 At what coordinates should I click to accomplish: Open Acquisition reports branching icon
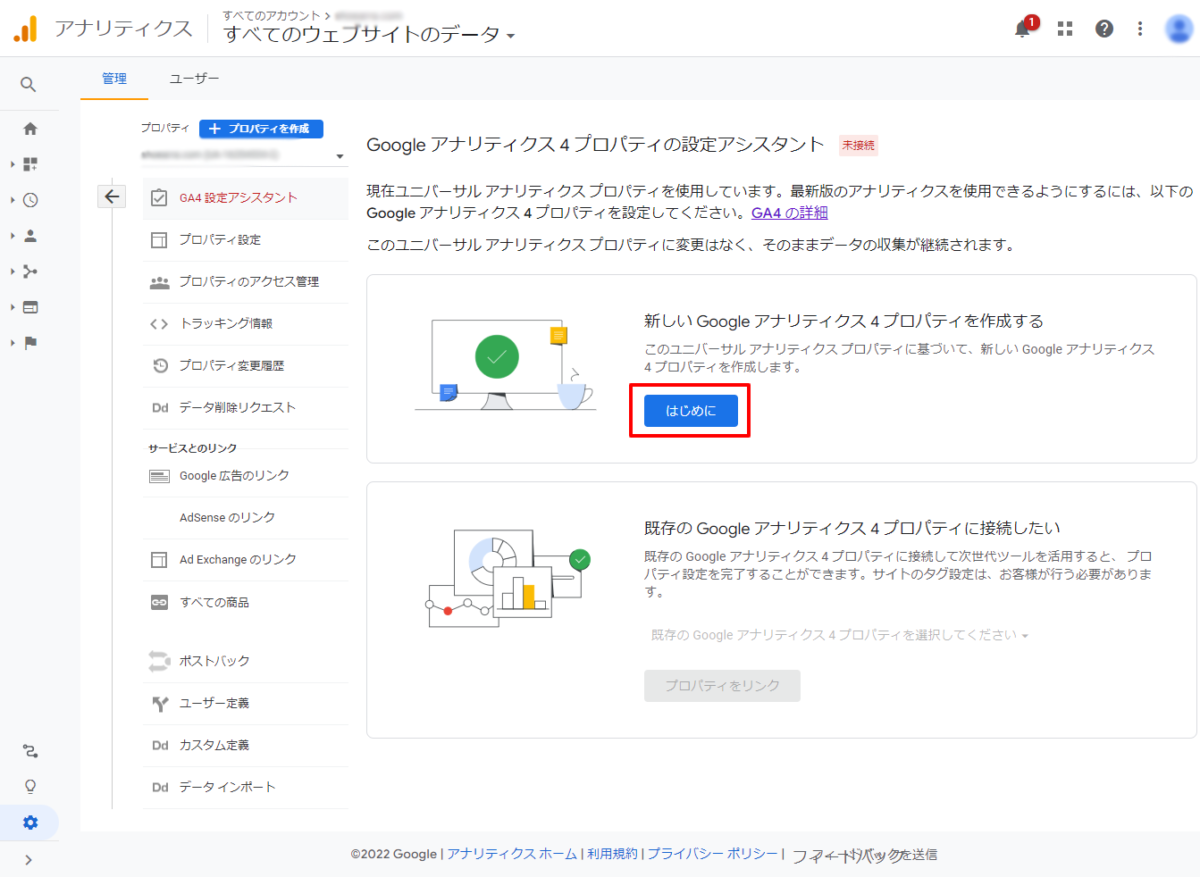click(30, 271)
